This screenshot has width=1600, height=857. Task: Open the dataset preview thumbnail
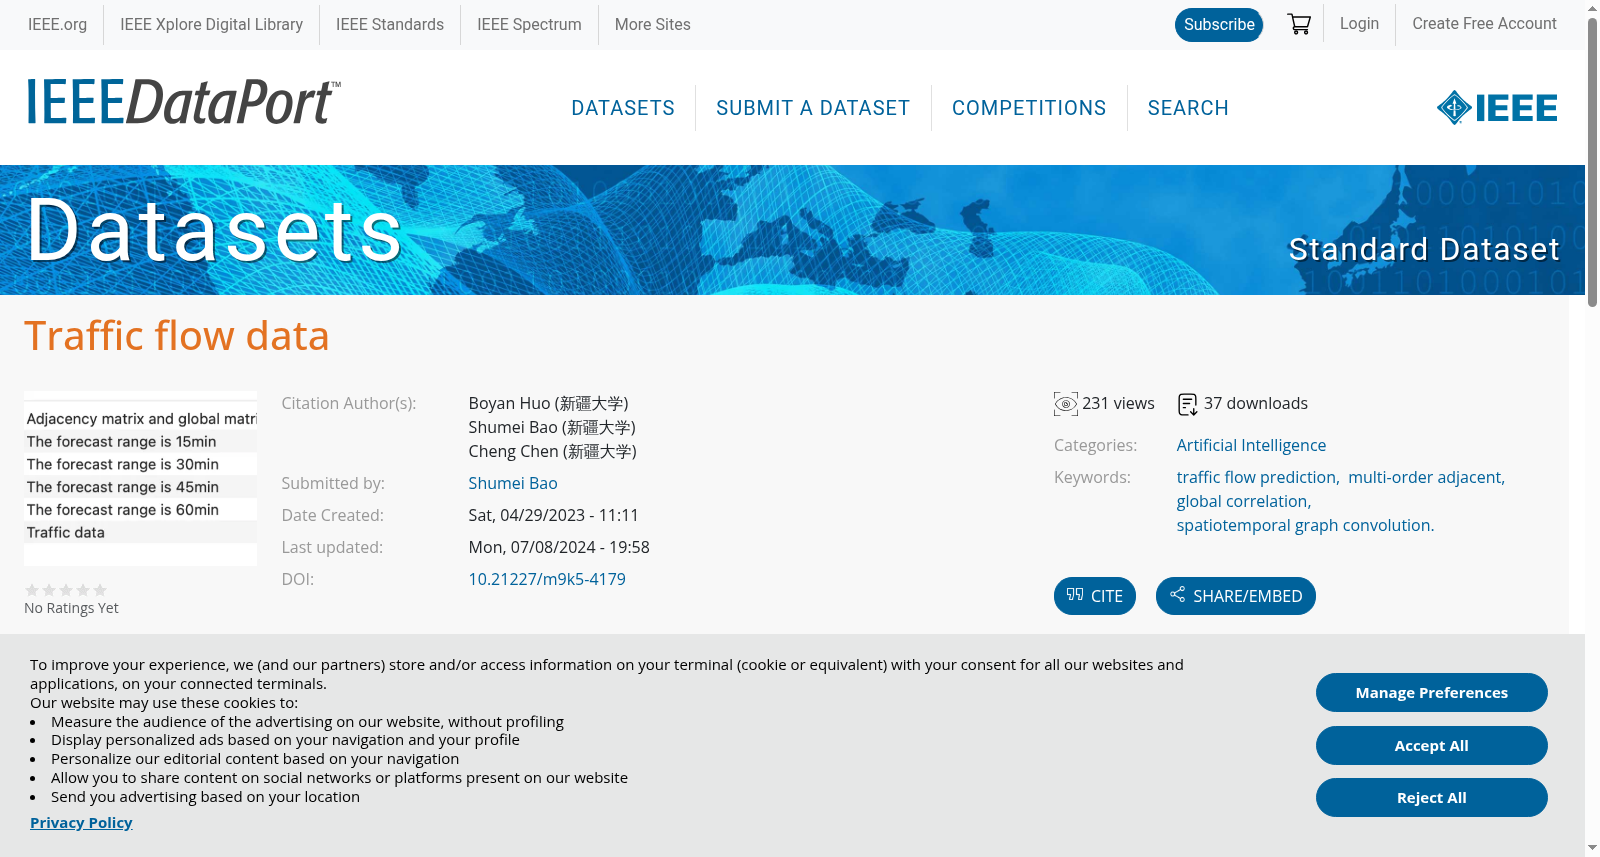[141, 478]
